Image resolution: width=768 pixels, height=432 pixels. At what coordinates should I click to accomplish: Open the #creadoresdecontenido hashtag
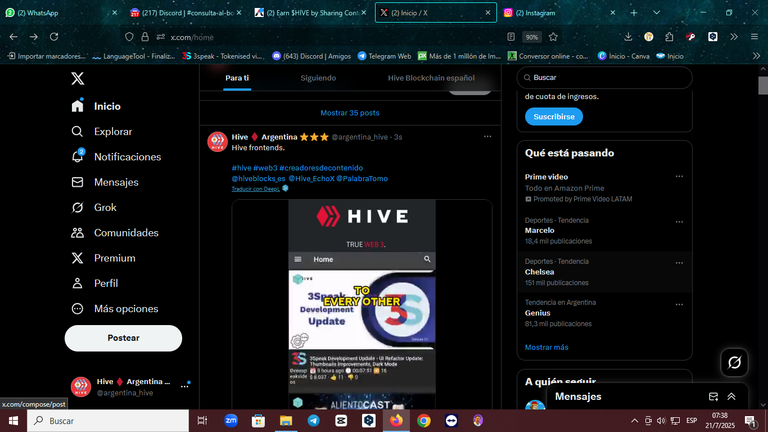321,168
